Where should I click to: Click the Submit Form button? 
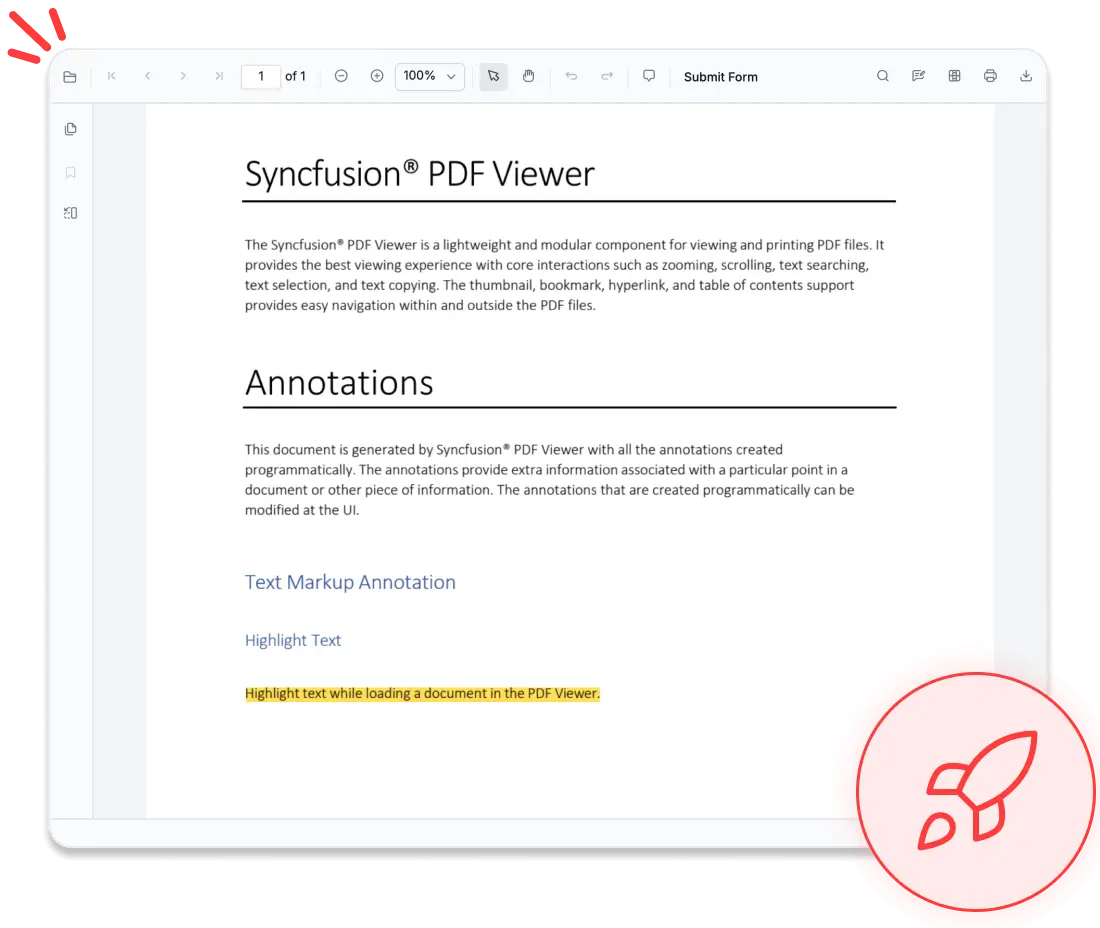point(720,76)
